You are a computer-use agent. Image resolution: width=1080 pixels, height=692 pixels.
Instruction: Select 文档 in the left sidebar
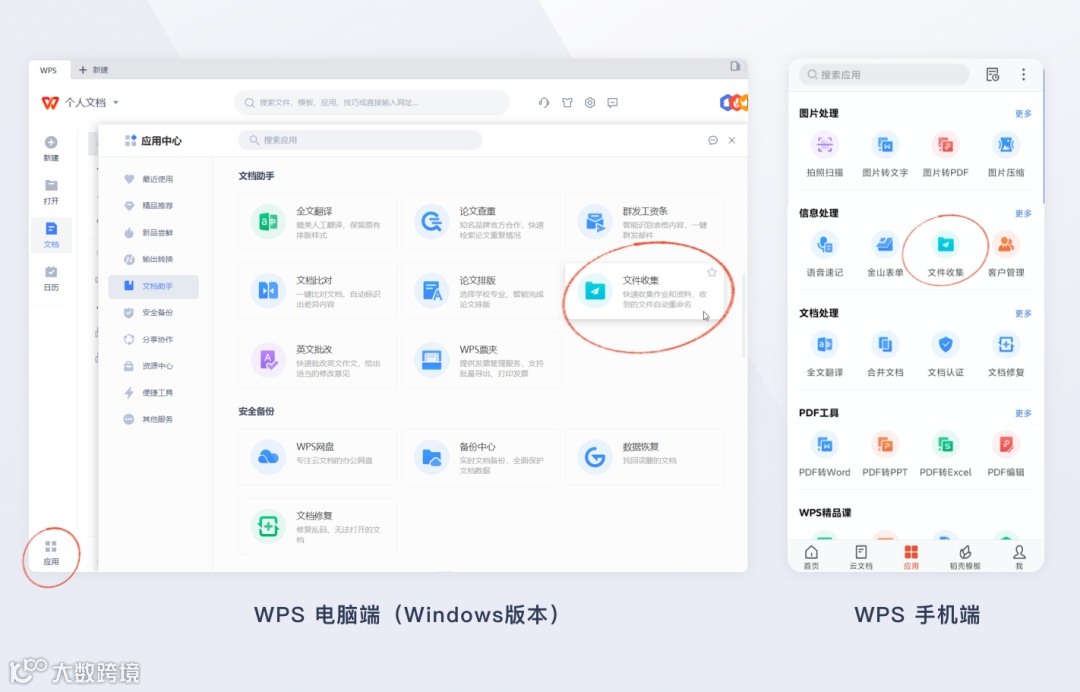pyautogui.click(x=51, y=235)
